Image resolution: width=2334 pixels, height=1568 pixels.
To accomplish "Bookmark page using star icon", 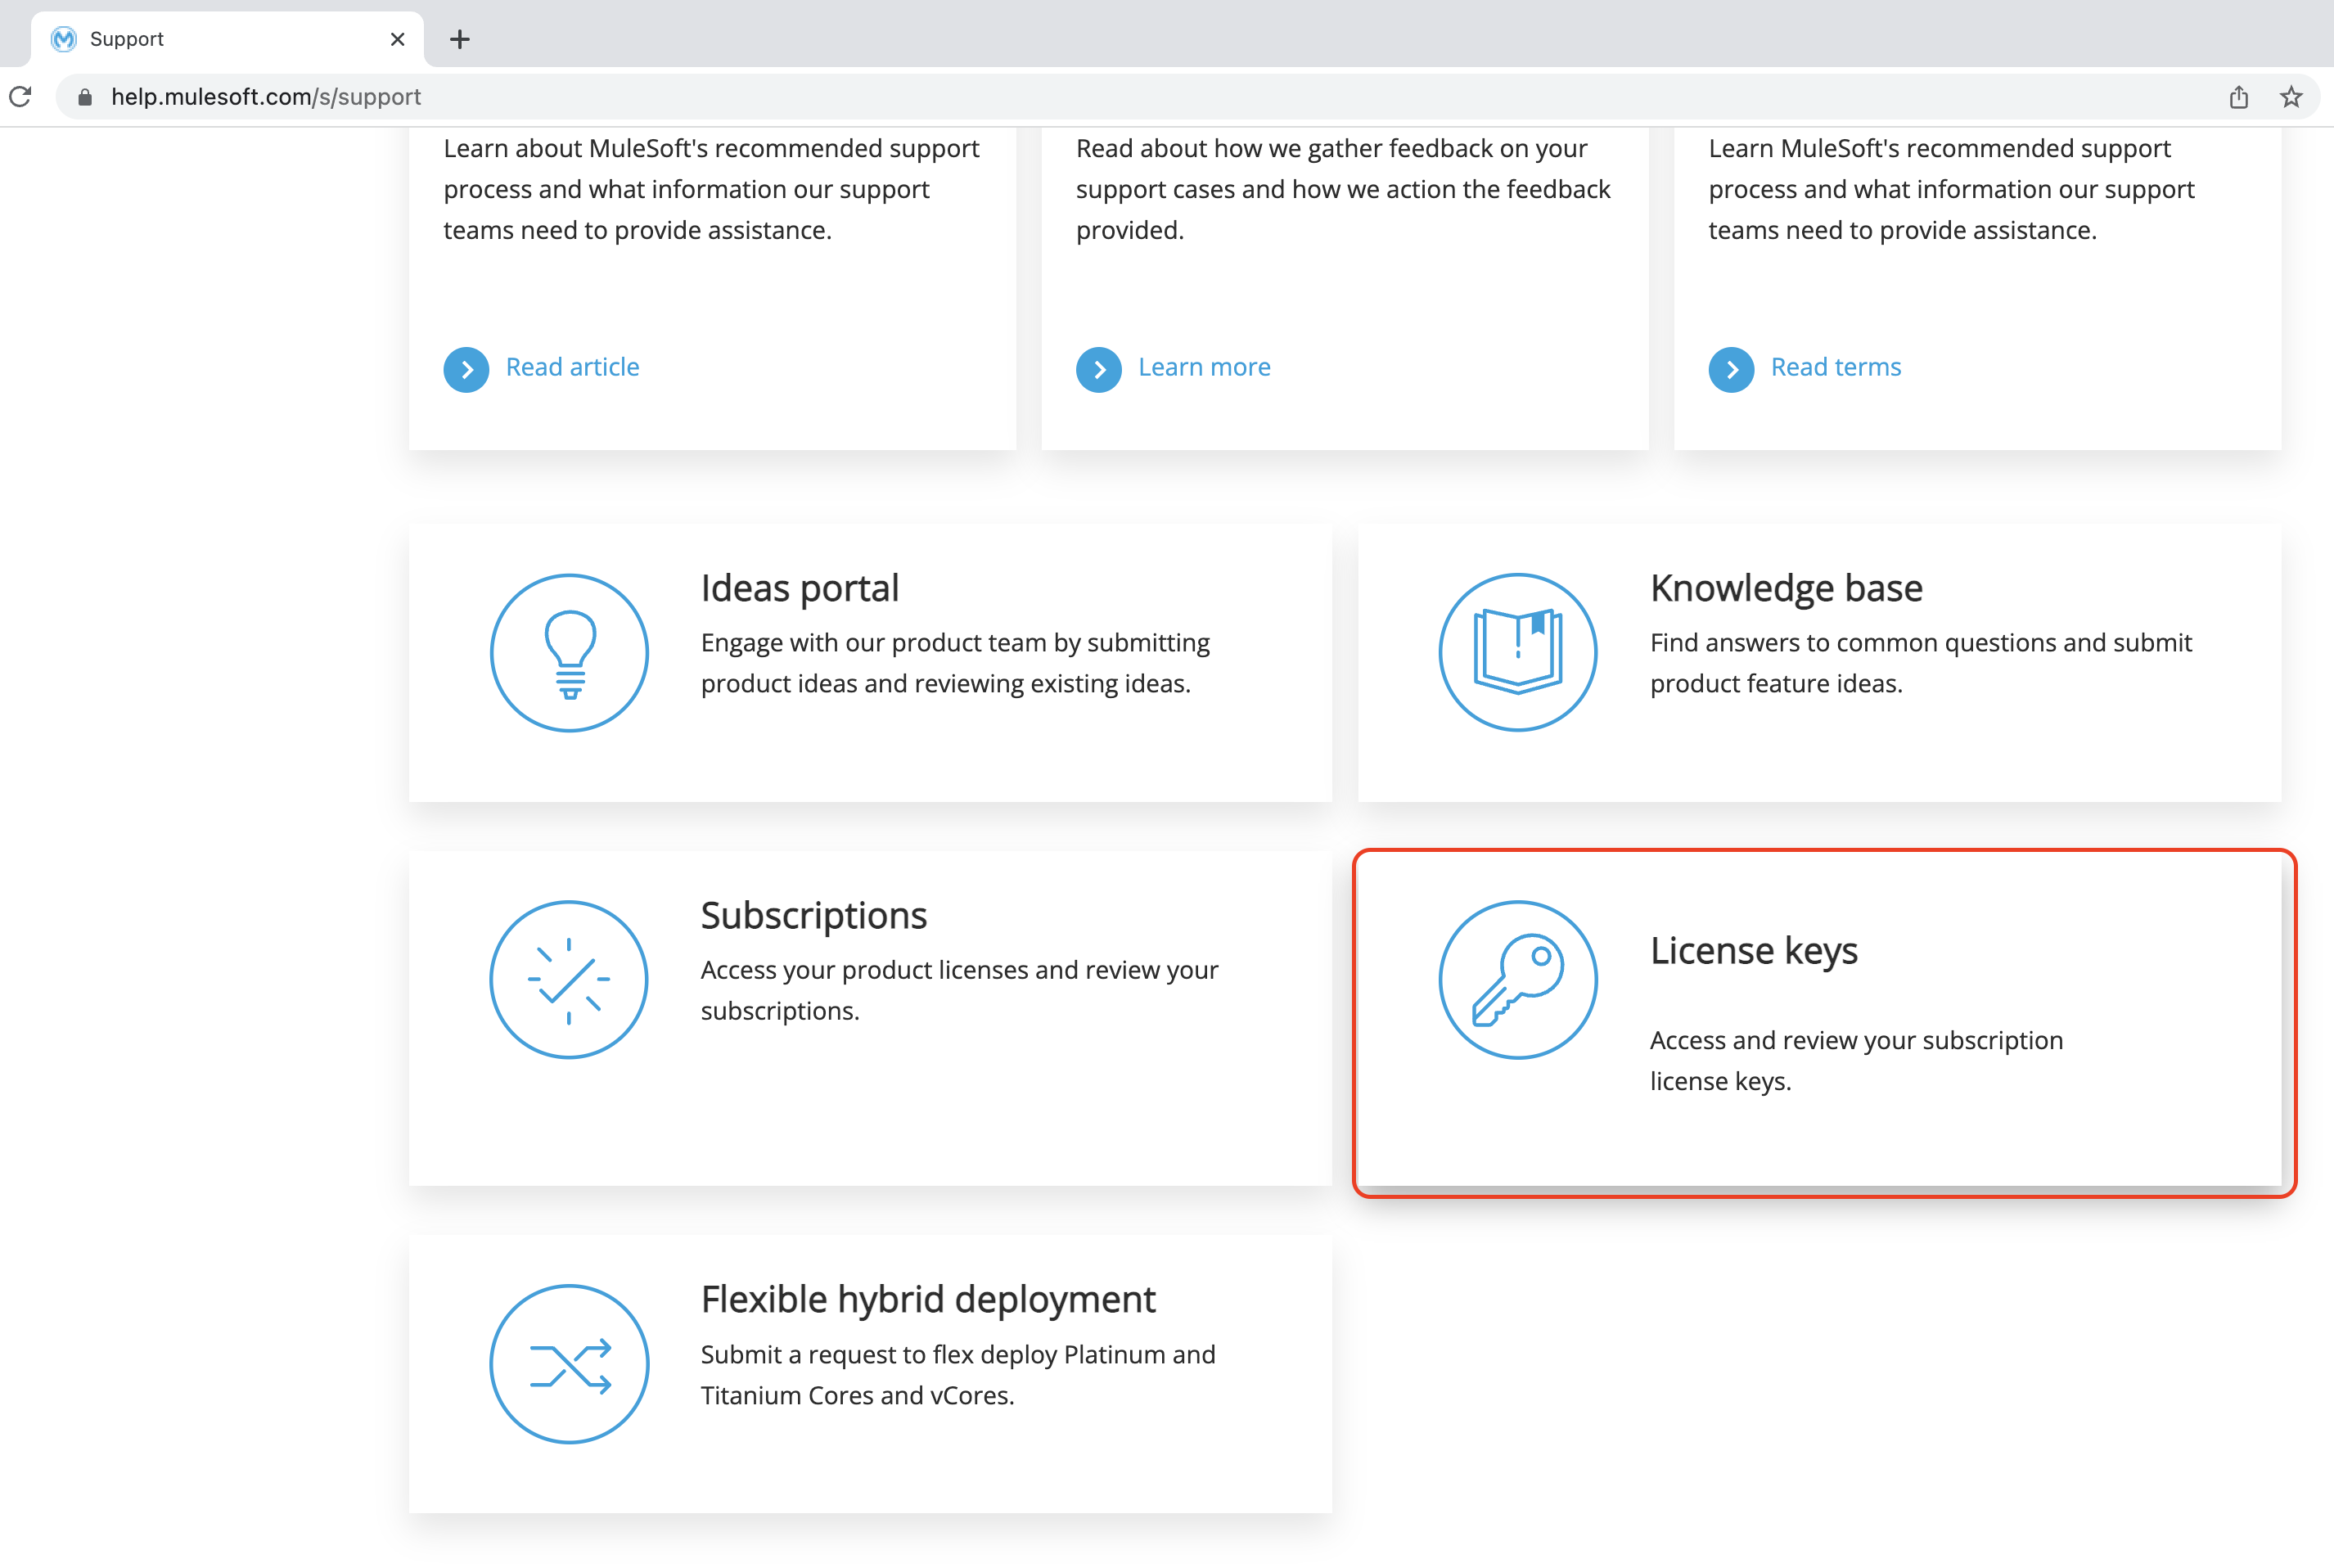I will [x=2291, y=97].
